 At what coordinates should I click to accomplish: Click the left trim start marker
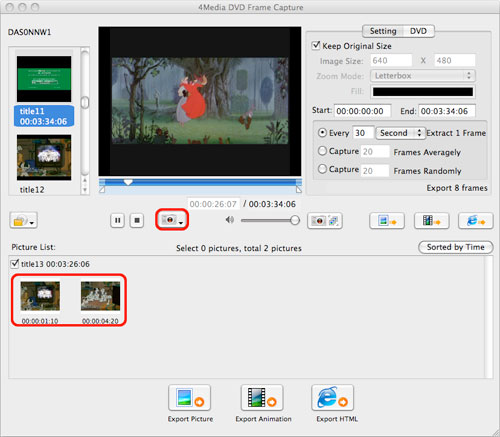coord(102,189)
